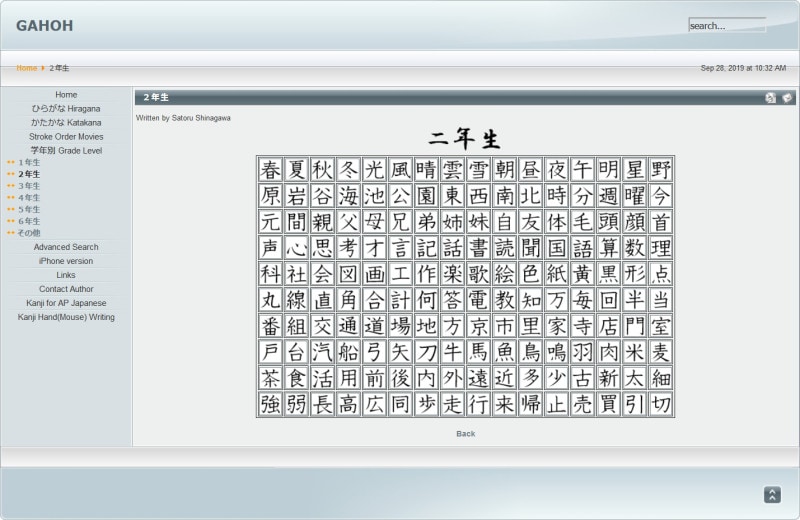Open ひらがな Hiragana menu item
Viewport: 800px width, 520px height.
coord(66,109)
